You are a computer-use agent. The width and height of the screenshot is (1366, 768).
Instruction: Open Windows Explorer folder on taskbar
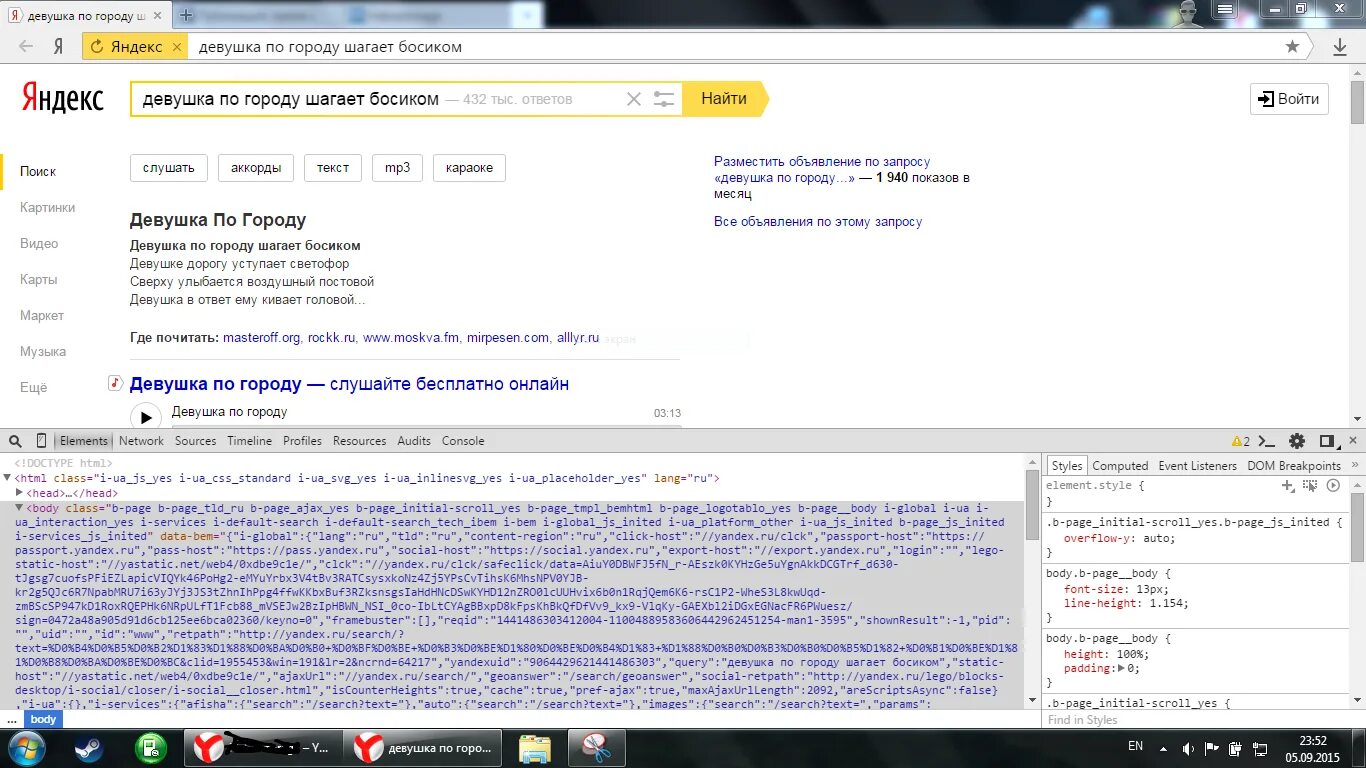point(535,748)
